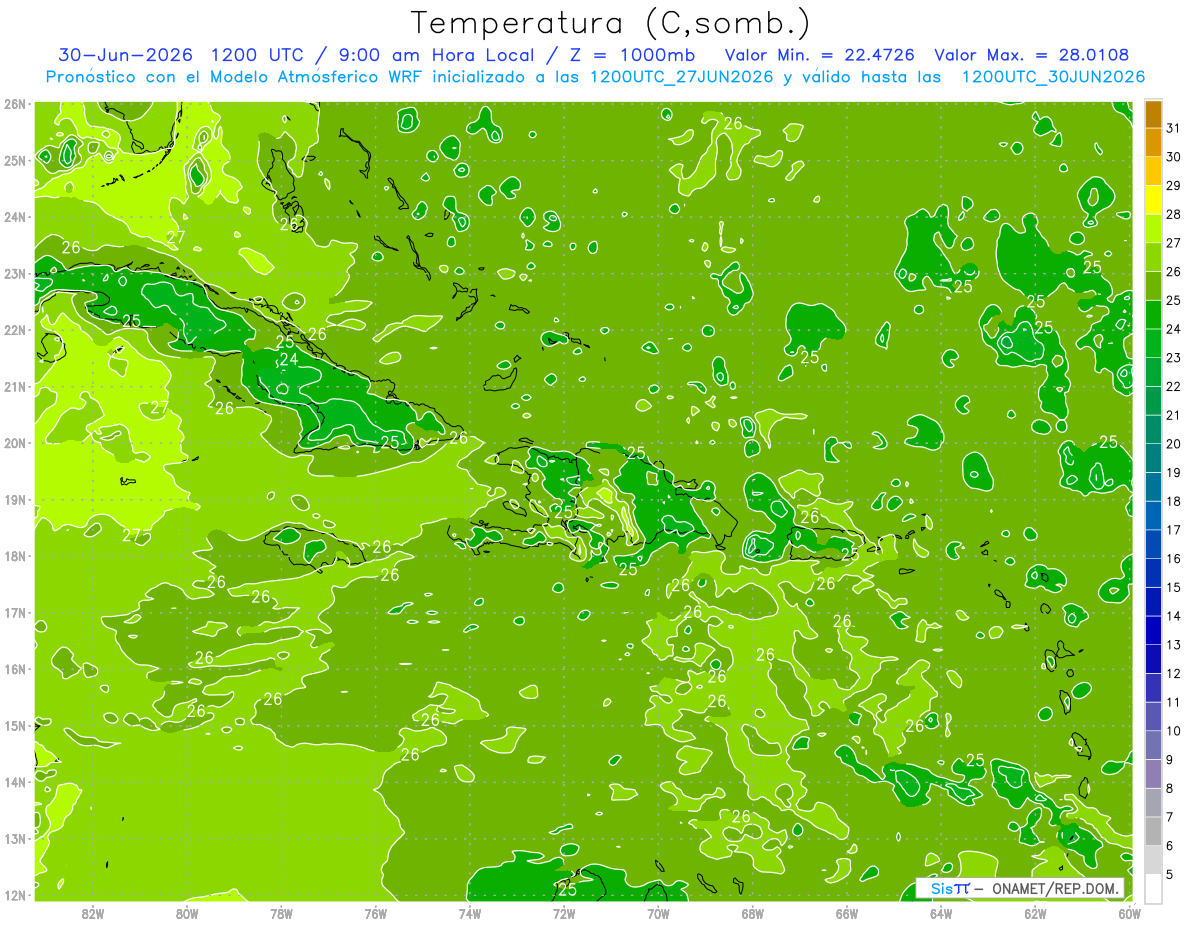
Task: Click the 64W longitude axis label
Action: pyautogui.click(x=941, y=913)
